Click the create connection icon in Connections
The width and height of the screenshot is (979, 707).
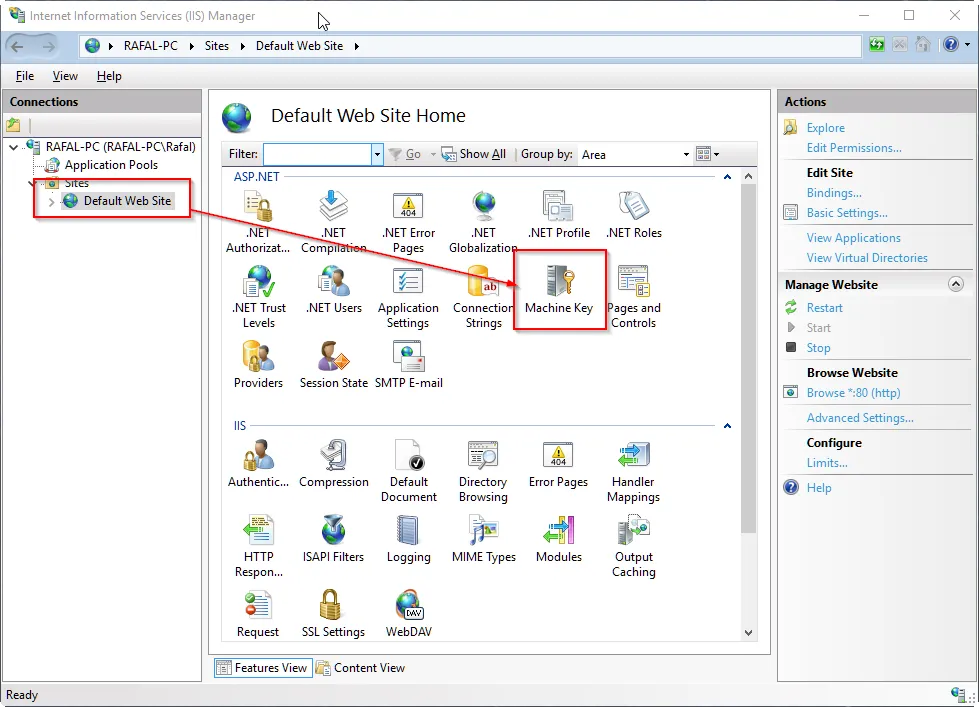13,124
